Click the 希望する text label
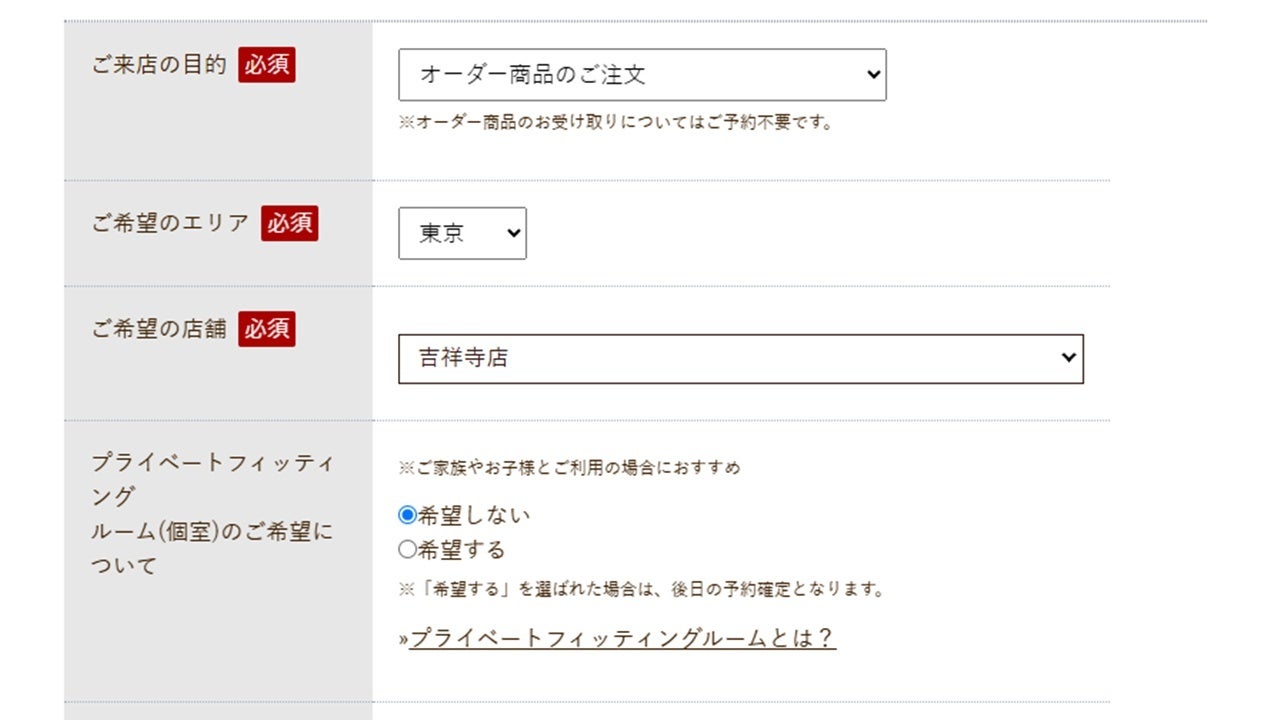 click(461, 549)
